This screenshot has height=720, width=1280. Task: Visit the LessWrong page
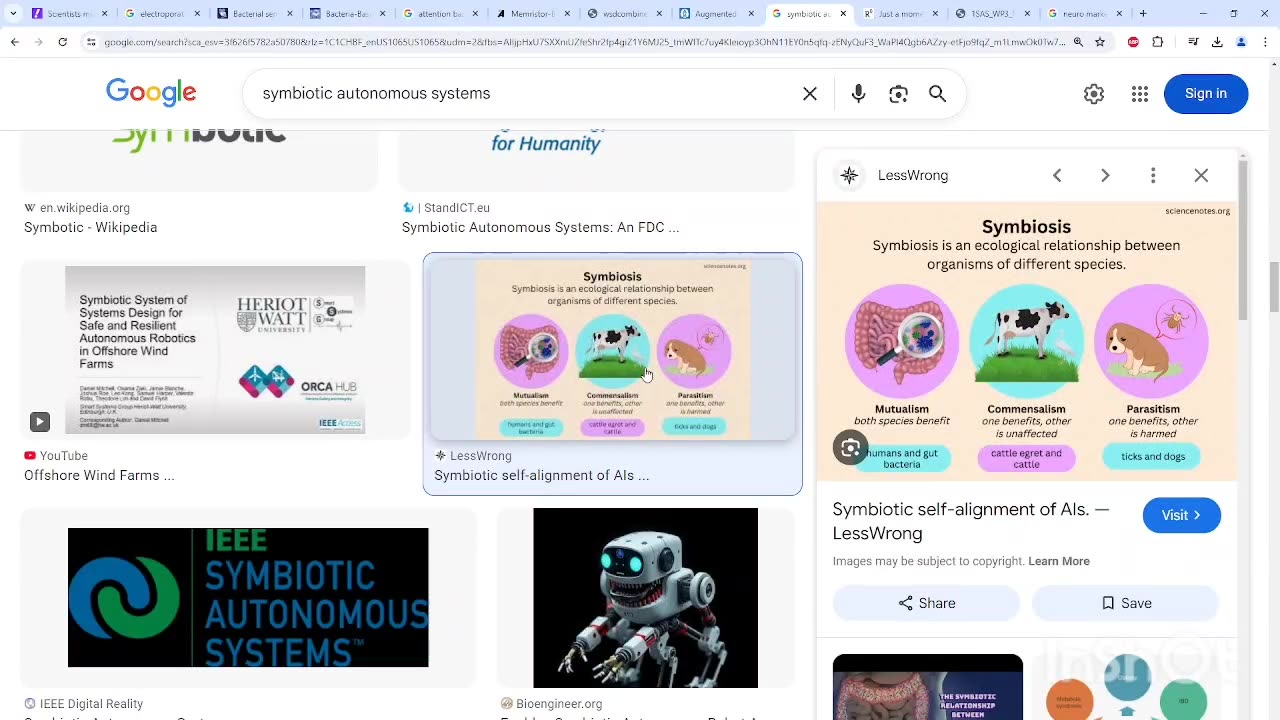[1182, 515]
